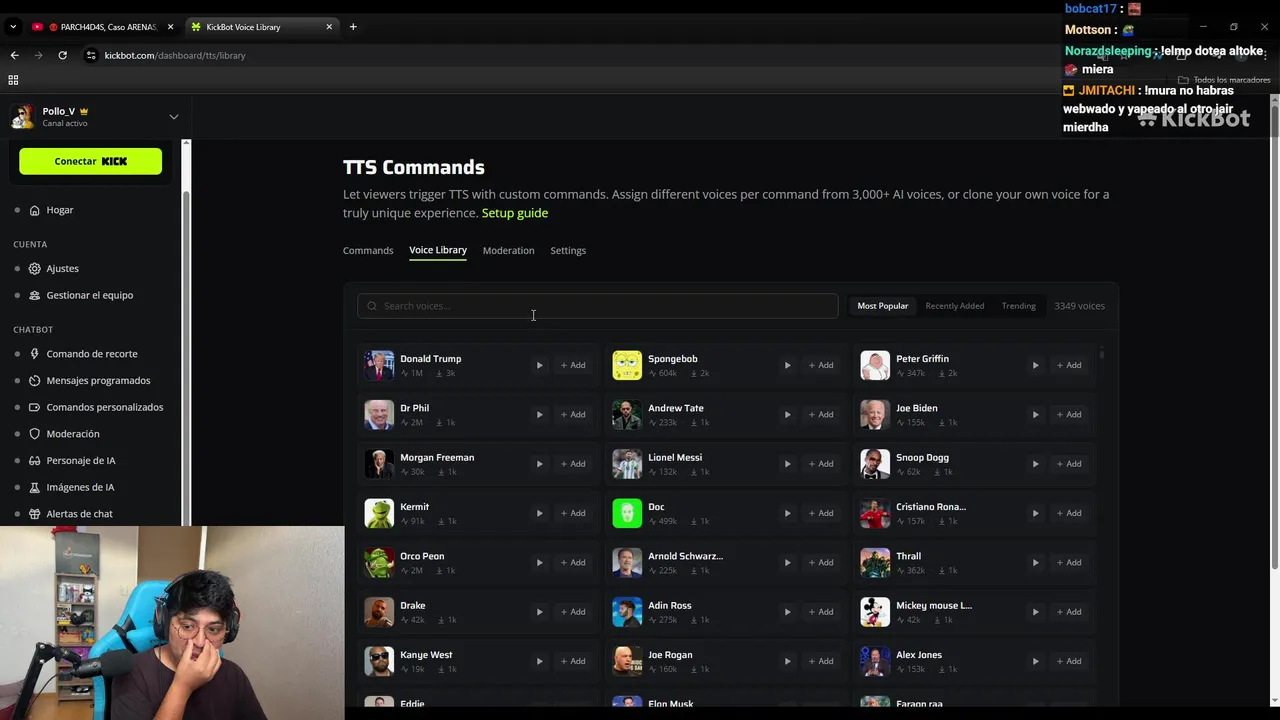Click the Doc voice green avatar
1280x720 pixels.
tap(627, 513)
